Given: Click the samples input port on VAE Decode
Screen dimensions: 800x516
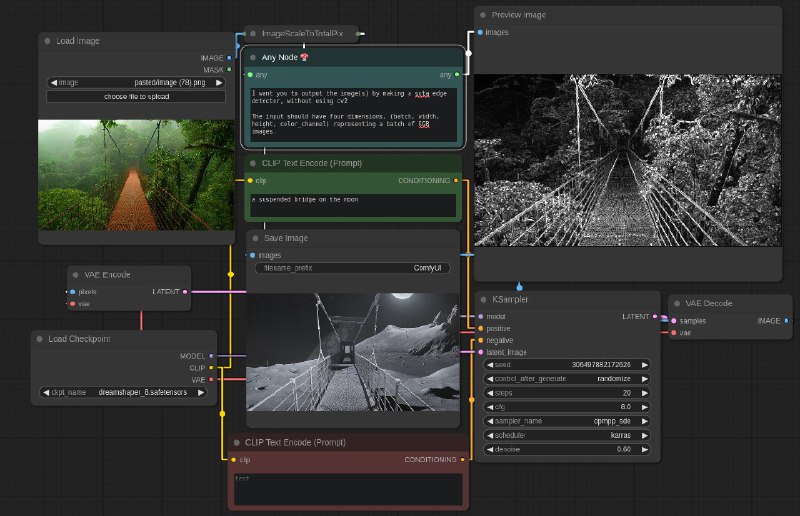Looking at the screenshot, I should pos(673,321).
